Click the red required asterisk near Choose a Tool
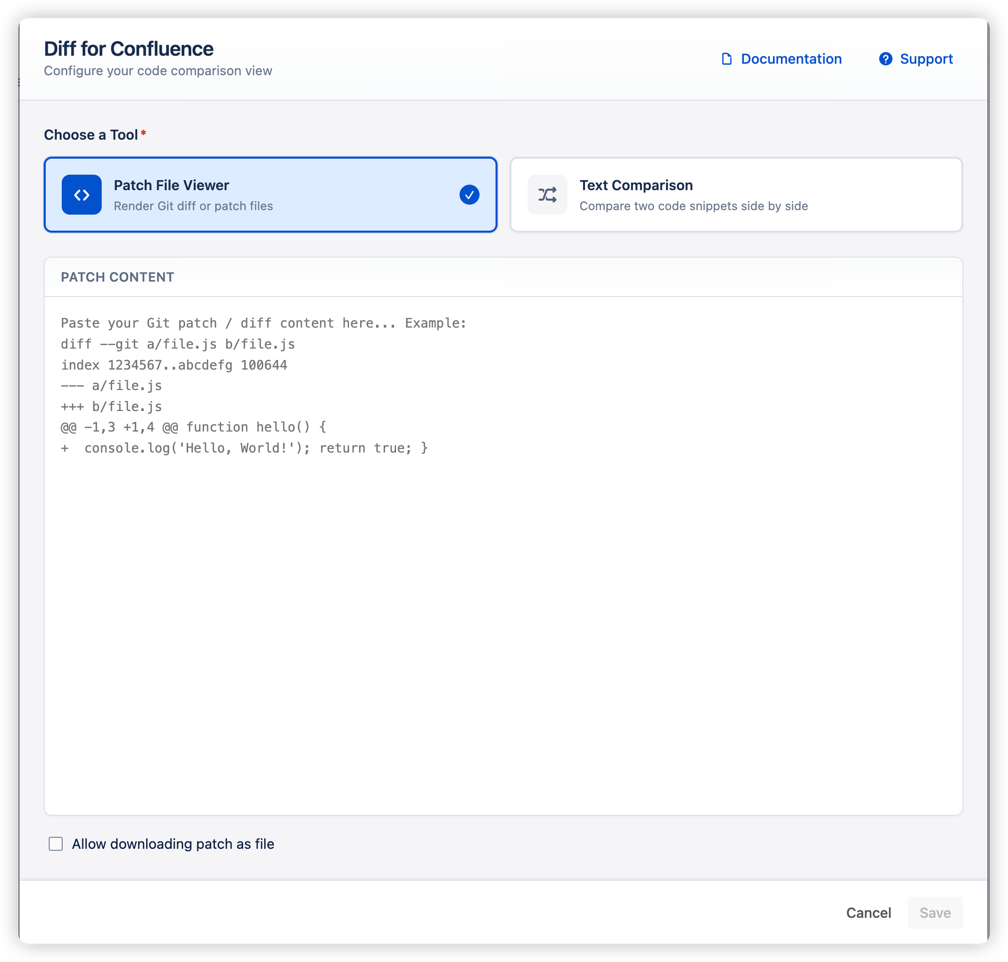Image resolution: width=1008 pixels, height=962 pixels. click(145, 131)
